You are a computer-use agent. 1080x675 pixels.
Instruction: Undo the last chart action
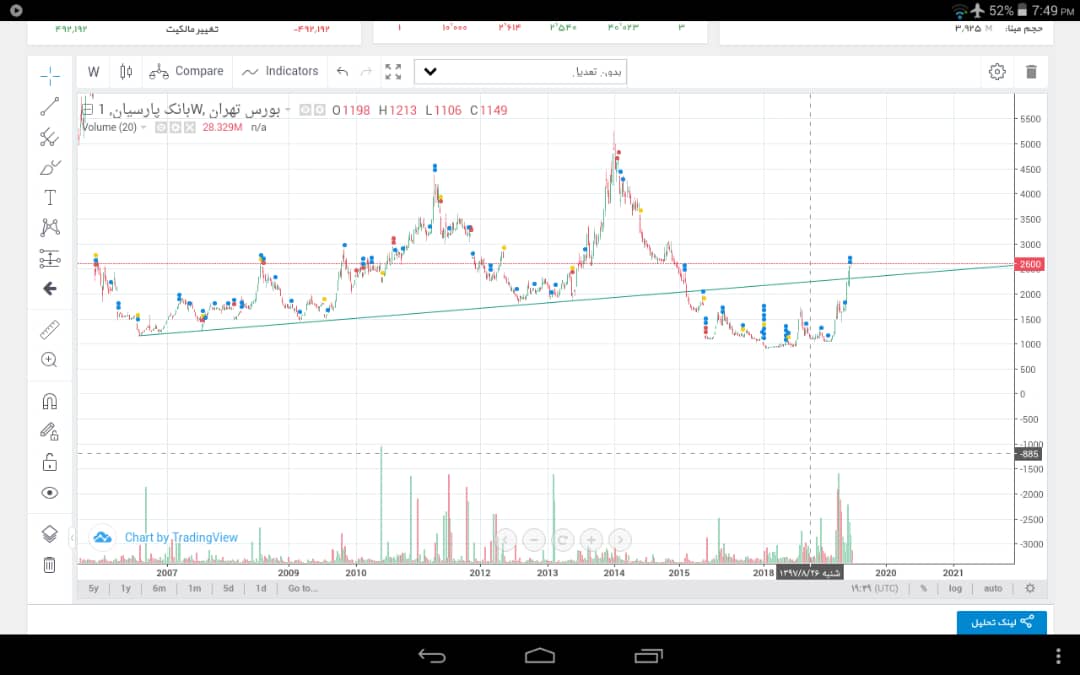(x=342, y=72)
